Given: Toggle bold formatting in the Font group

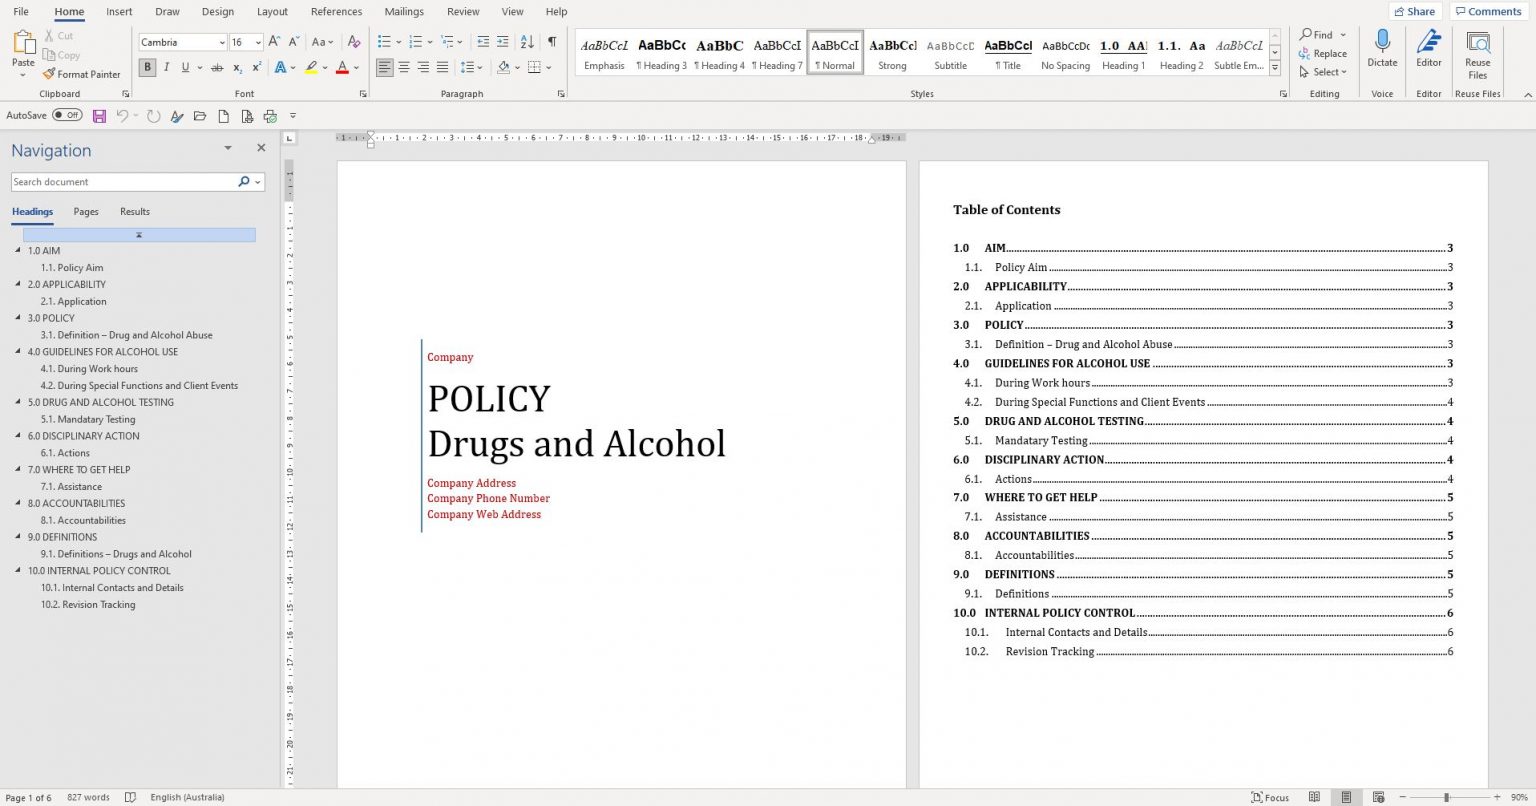Looking at the screenshot, I should [x=147, y=67].
